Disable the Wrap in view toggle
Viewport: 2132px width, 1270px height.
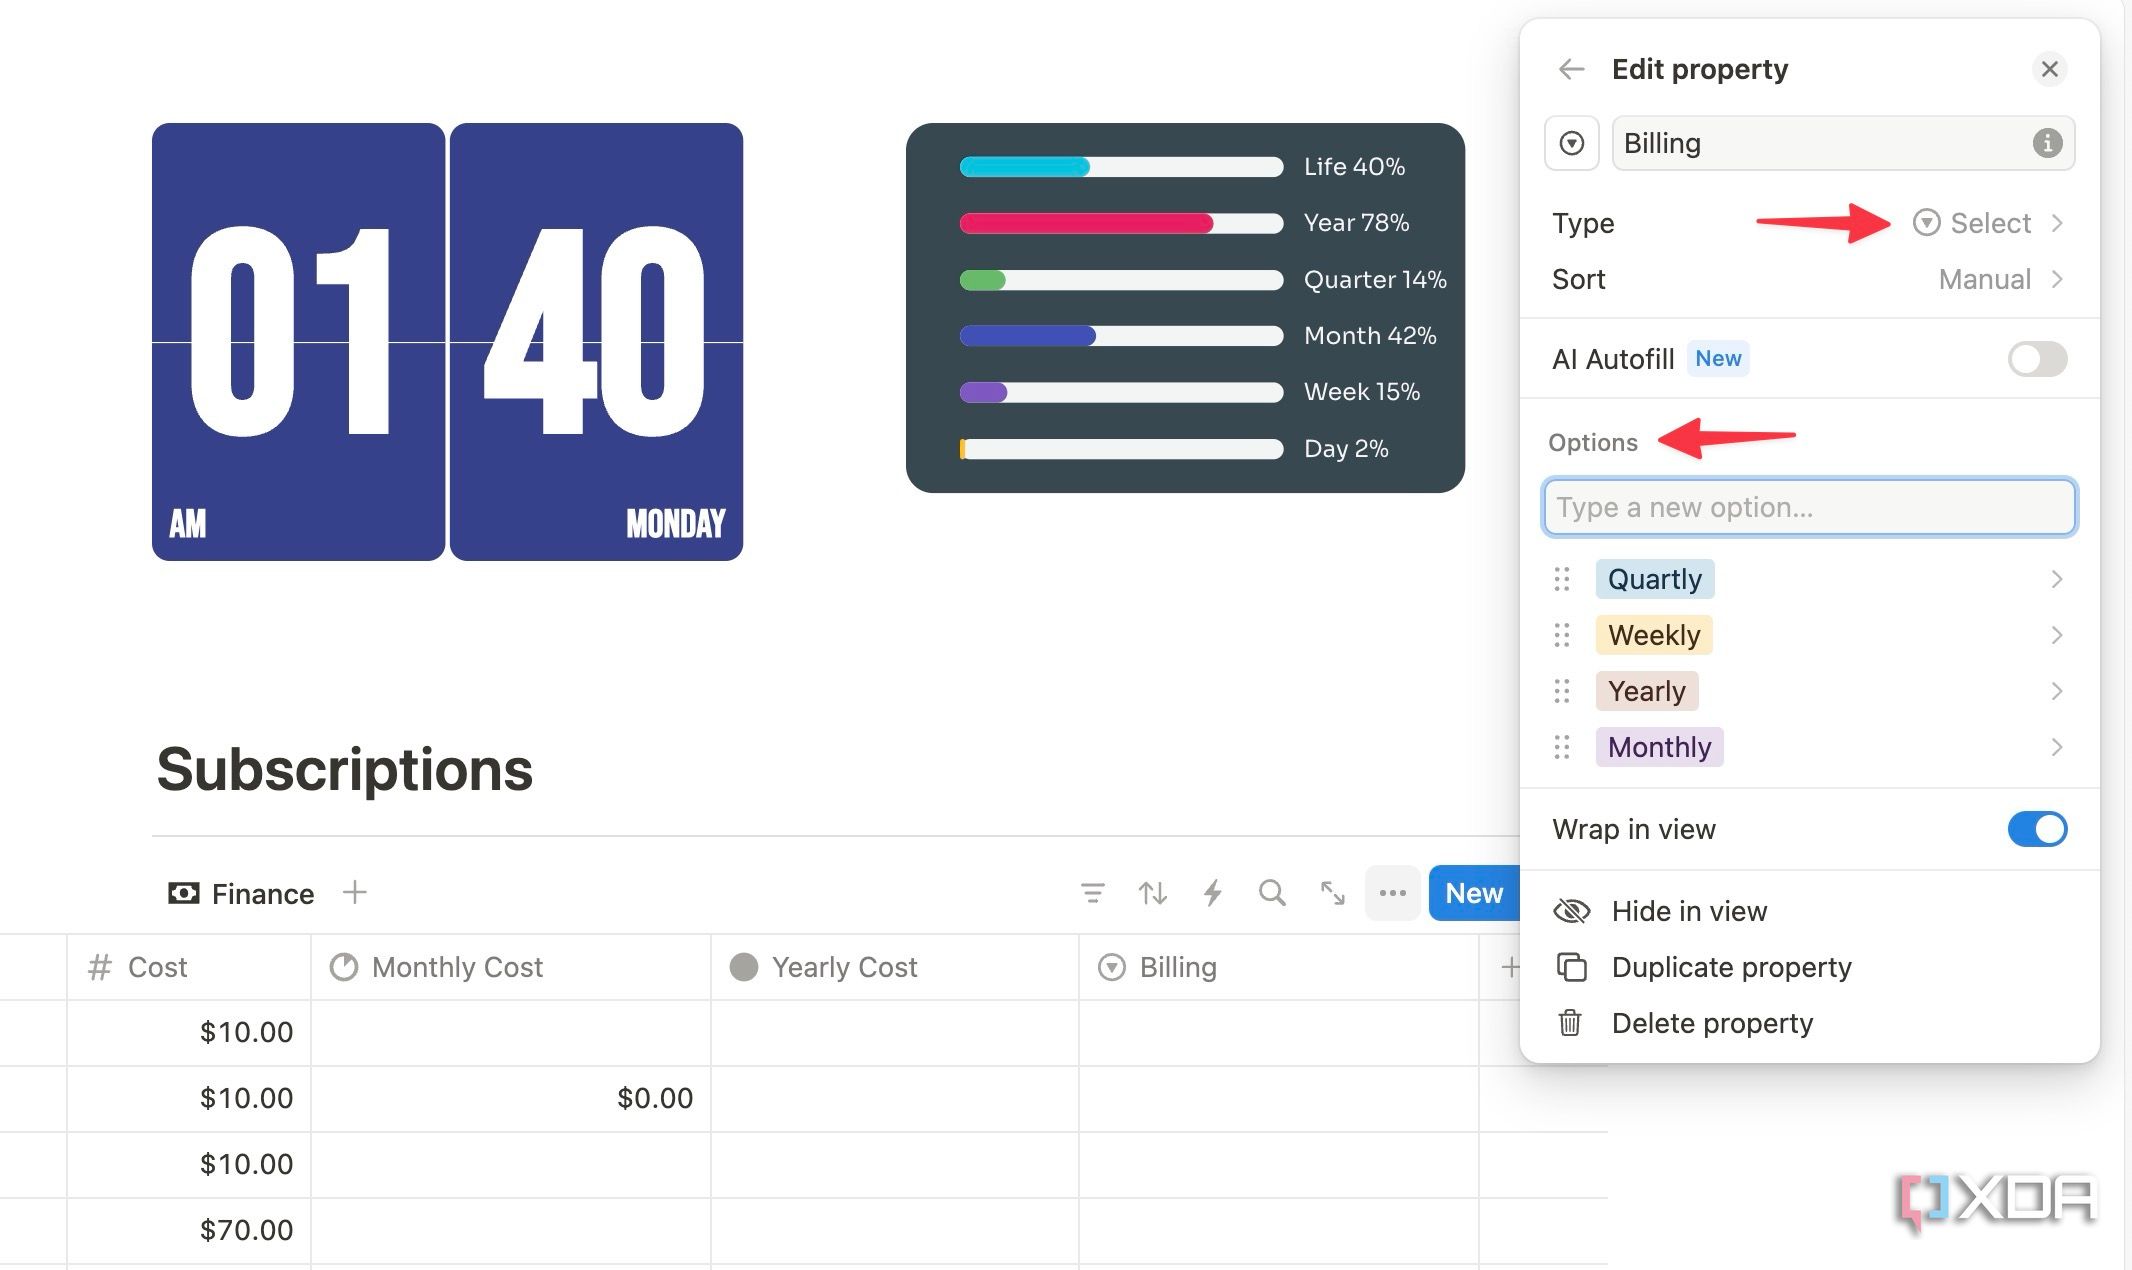tap(2036, 829)
